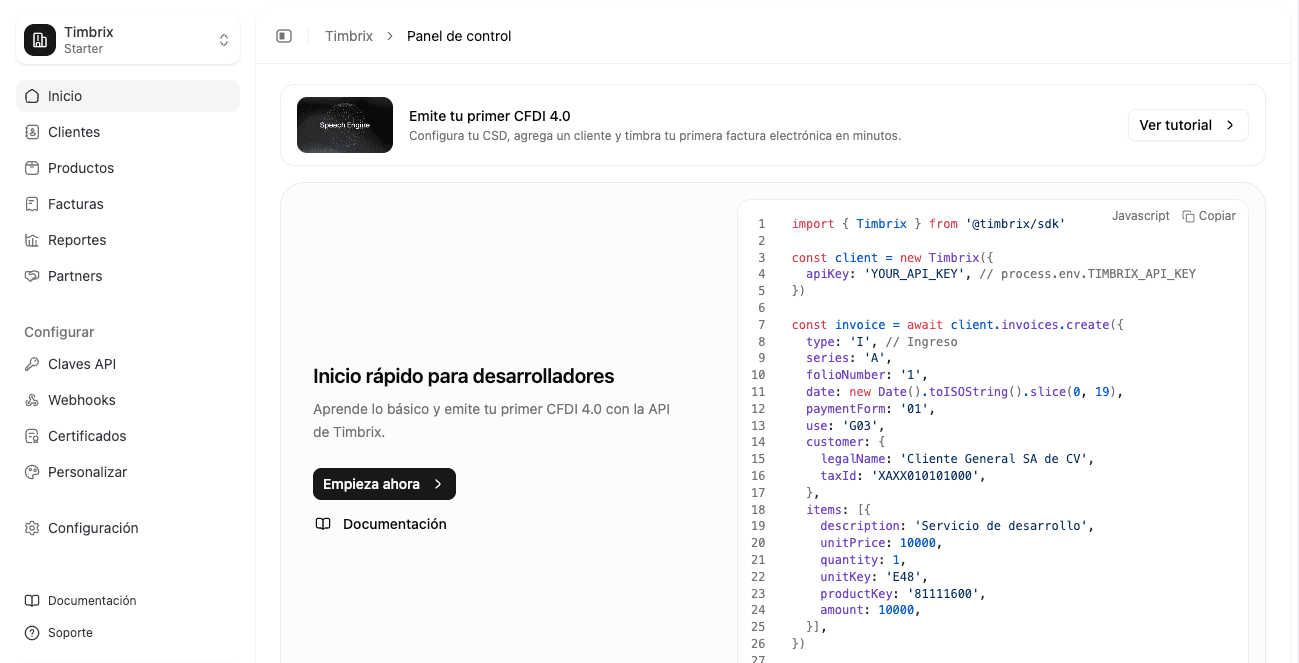Click chevron arrow in Ver tutorial button
1299x663 pixels.
pyautogui.click(x=1229, y=125)
